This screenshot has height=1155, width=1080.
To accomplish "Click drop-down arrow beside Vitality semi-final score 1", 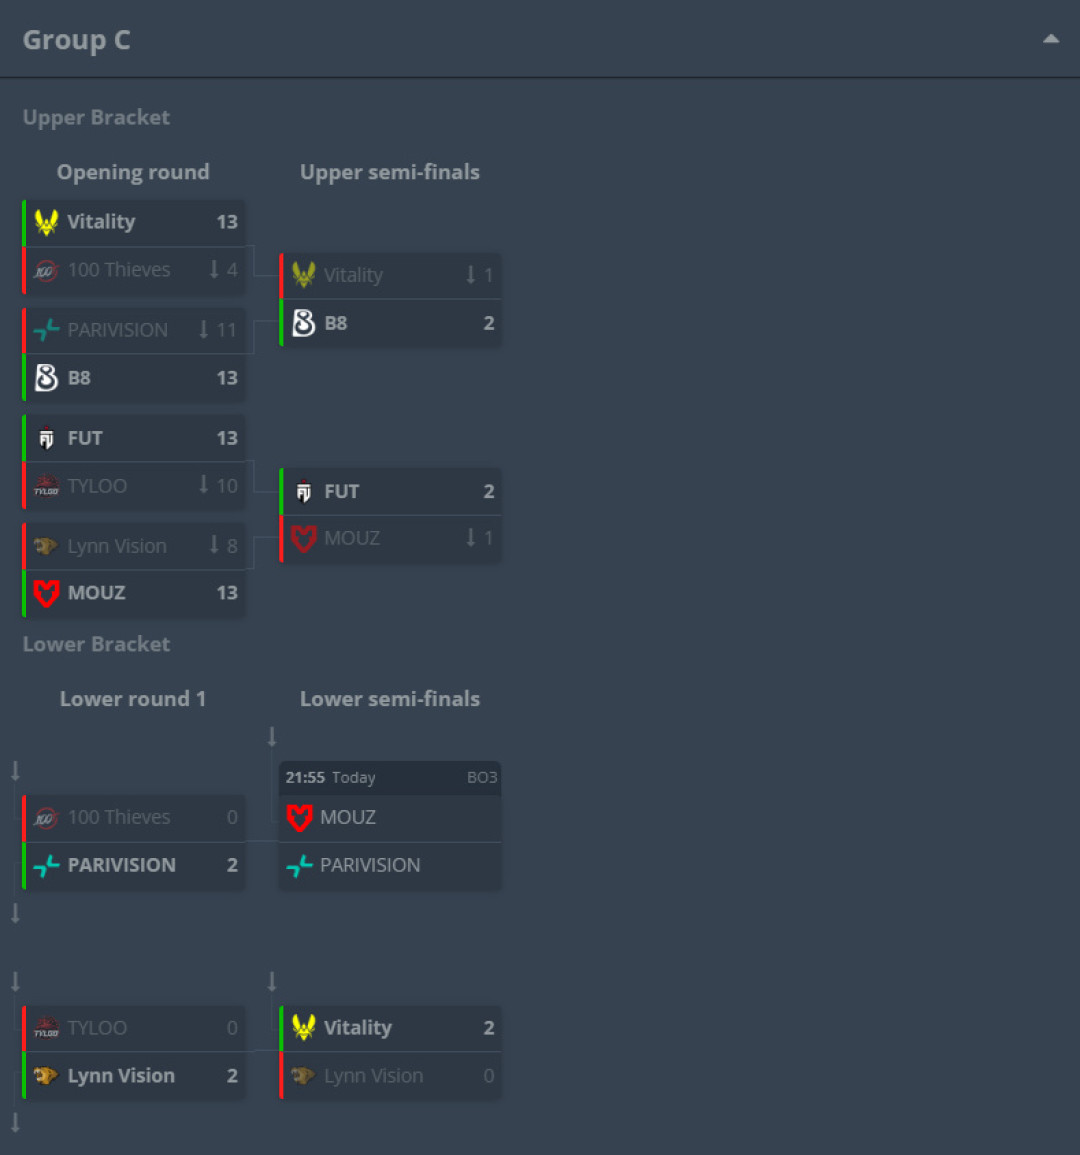I will [471, 275].
